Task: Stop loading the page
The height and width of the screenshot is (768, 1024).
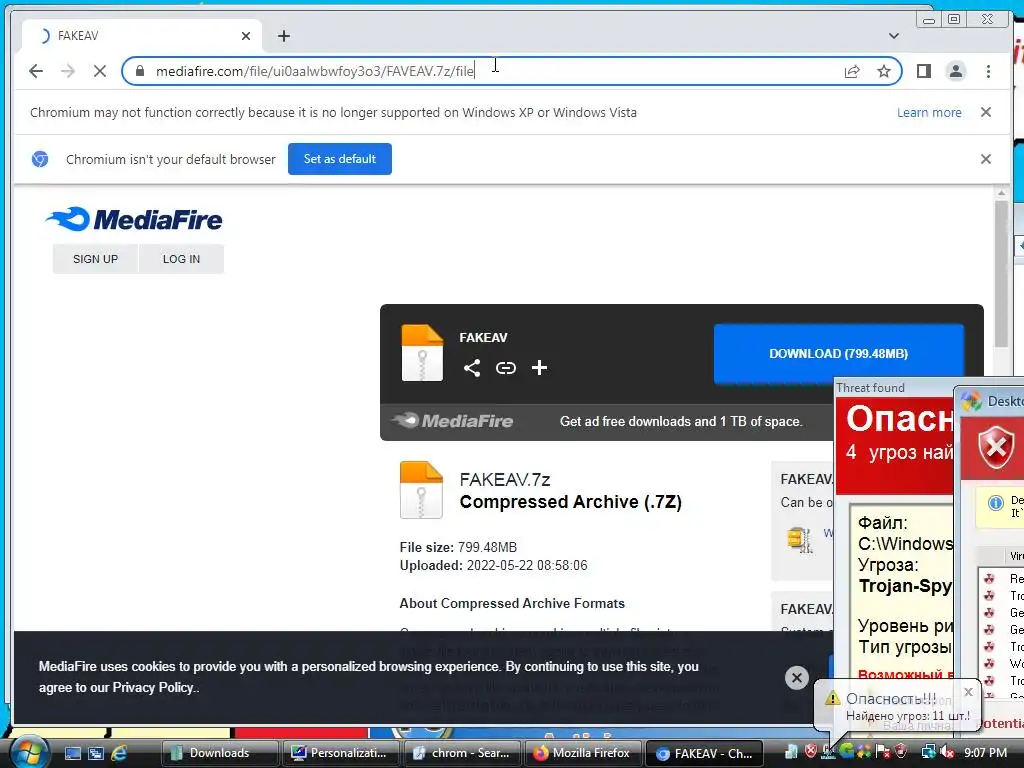Action: tap(100, 71)
